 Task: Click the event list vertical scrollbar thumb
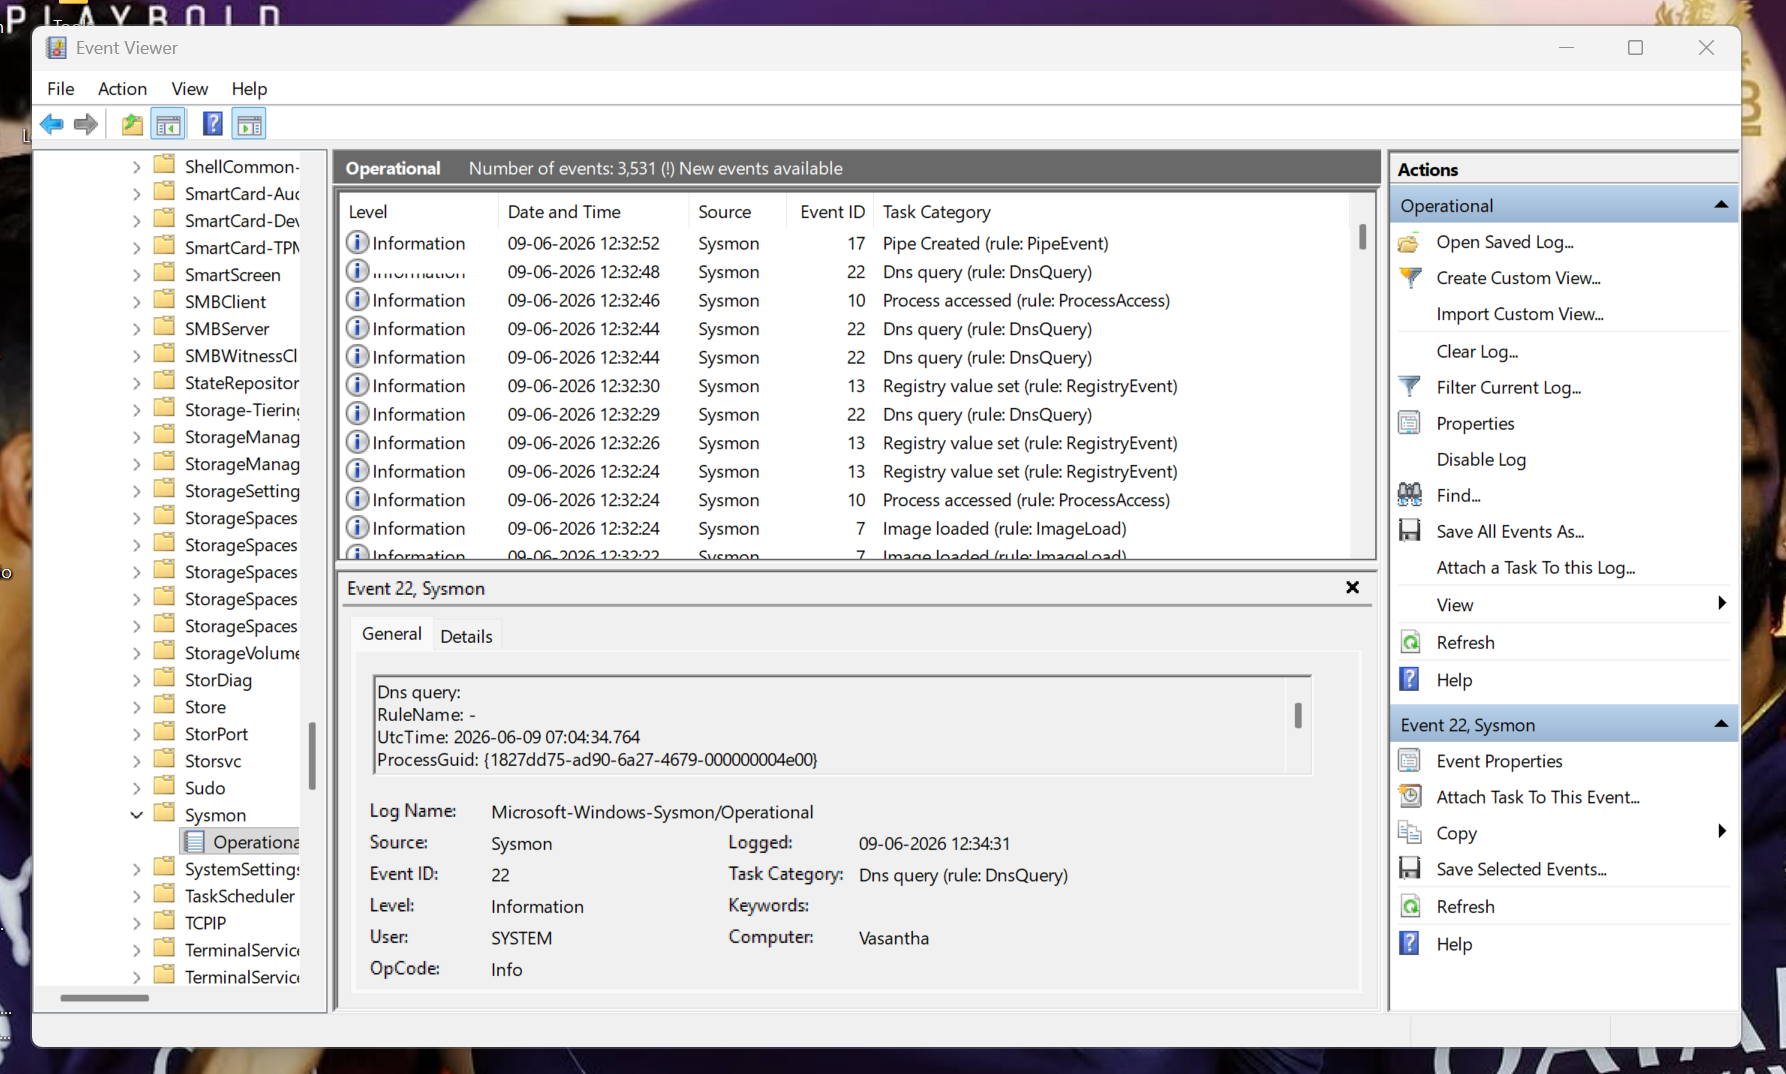pyautogui.click(x=1362, y=237)
